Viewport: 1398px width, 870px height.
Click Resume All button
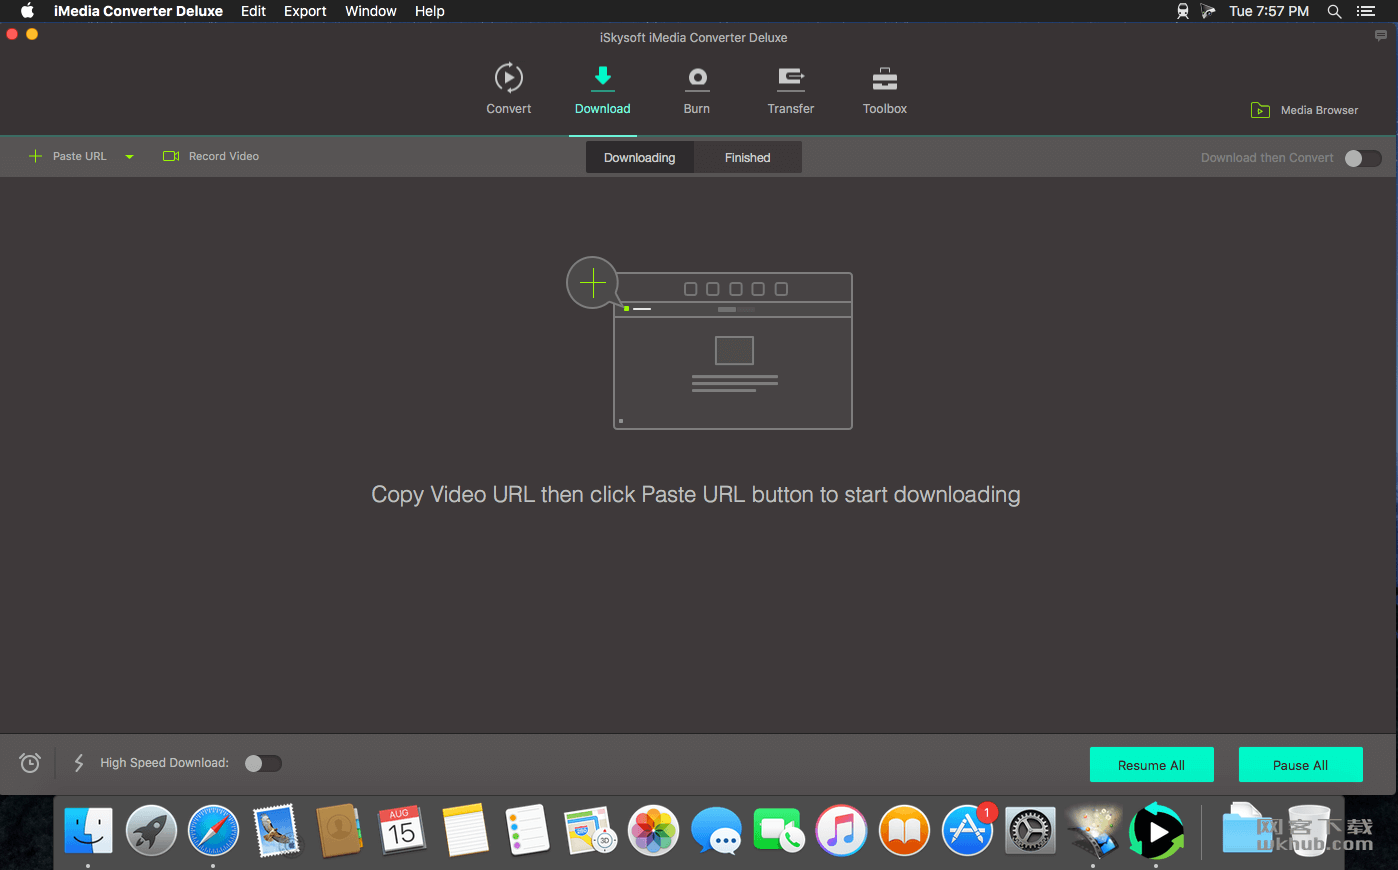(x=1151, y=765)
